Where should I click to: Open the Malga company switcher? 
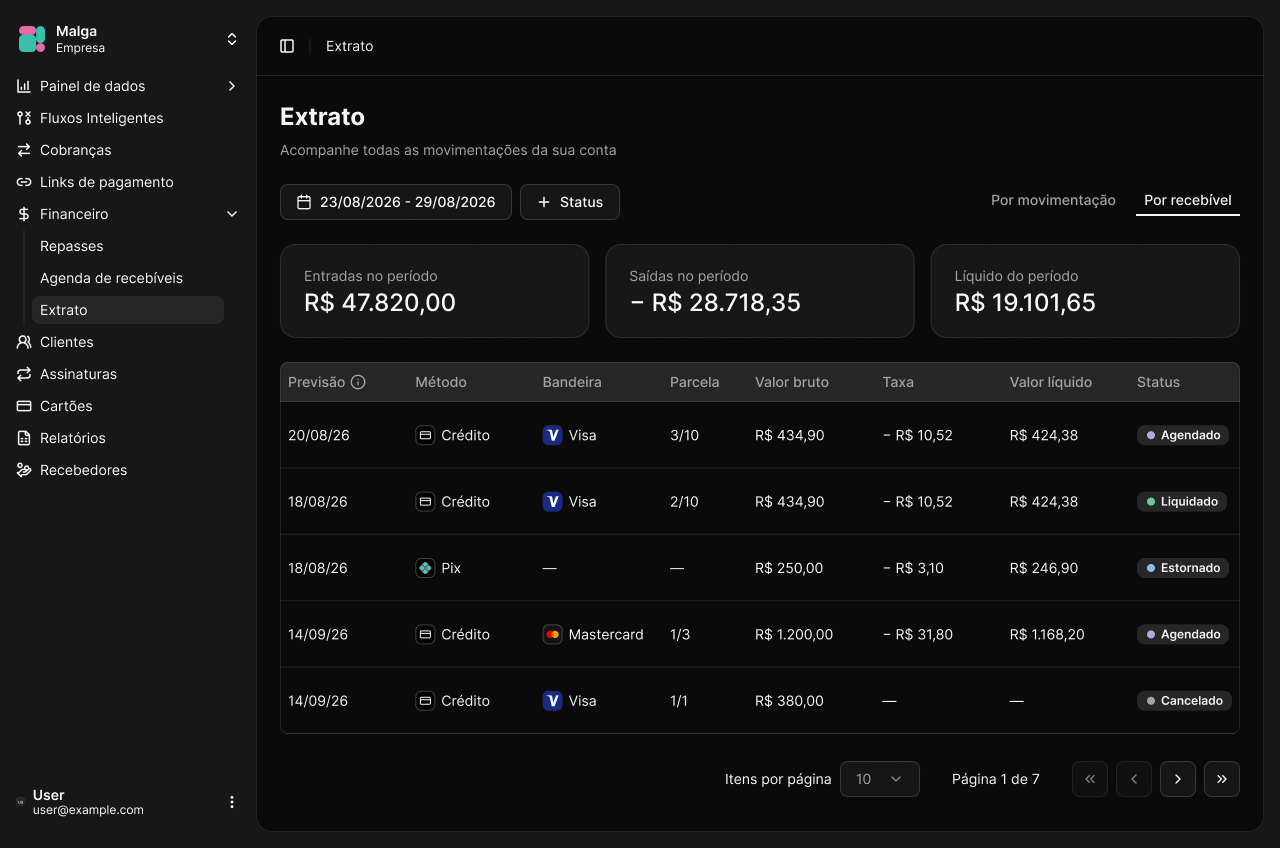click(232, 39)
